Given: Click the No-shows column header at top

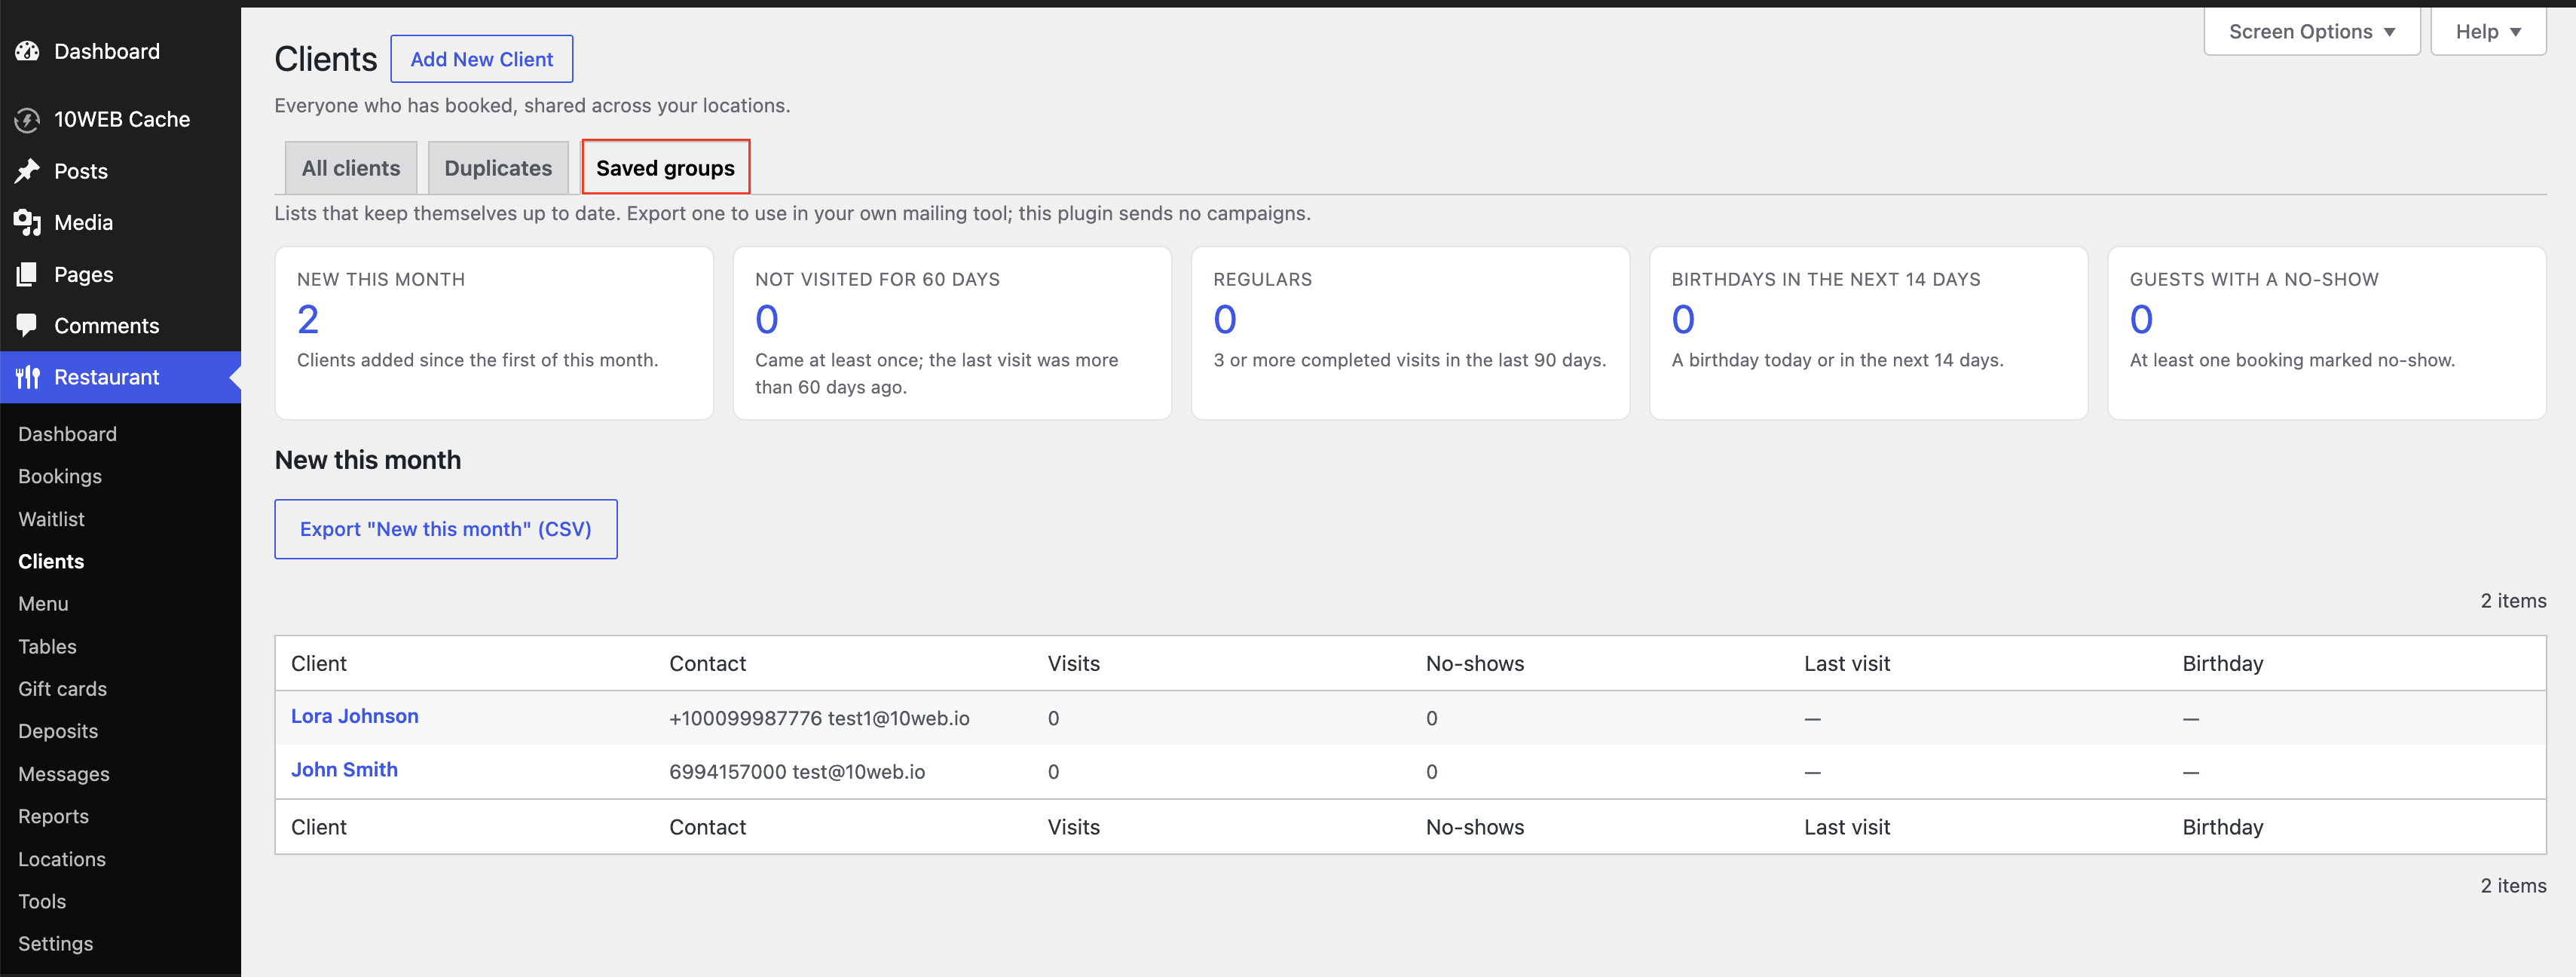Looking at the screenshot, I should point(1475,663).
